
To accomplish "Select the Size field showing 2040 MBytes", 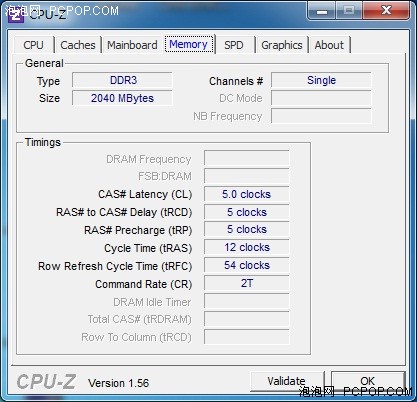I will [x=122, y=98].
